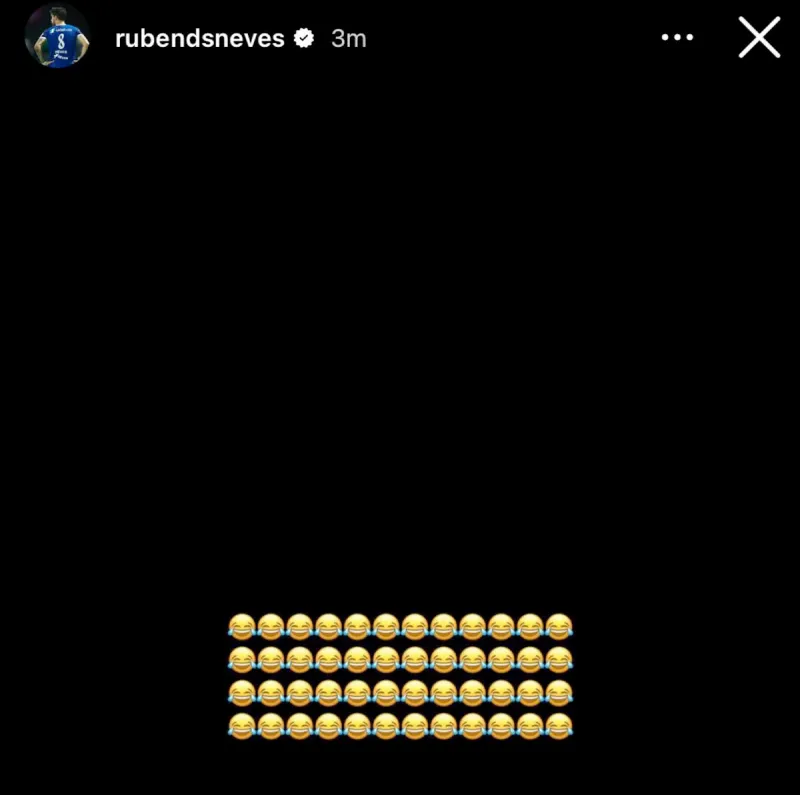Click the 3m timestamp

point(348,39)
